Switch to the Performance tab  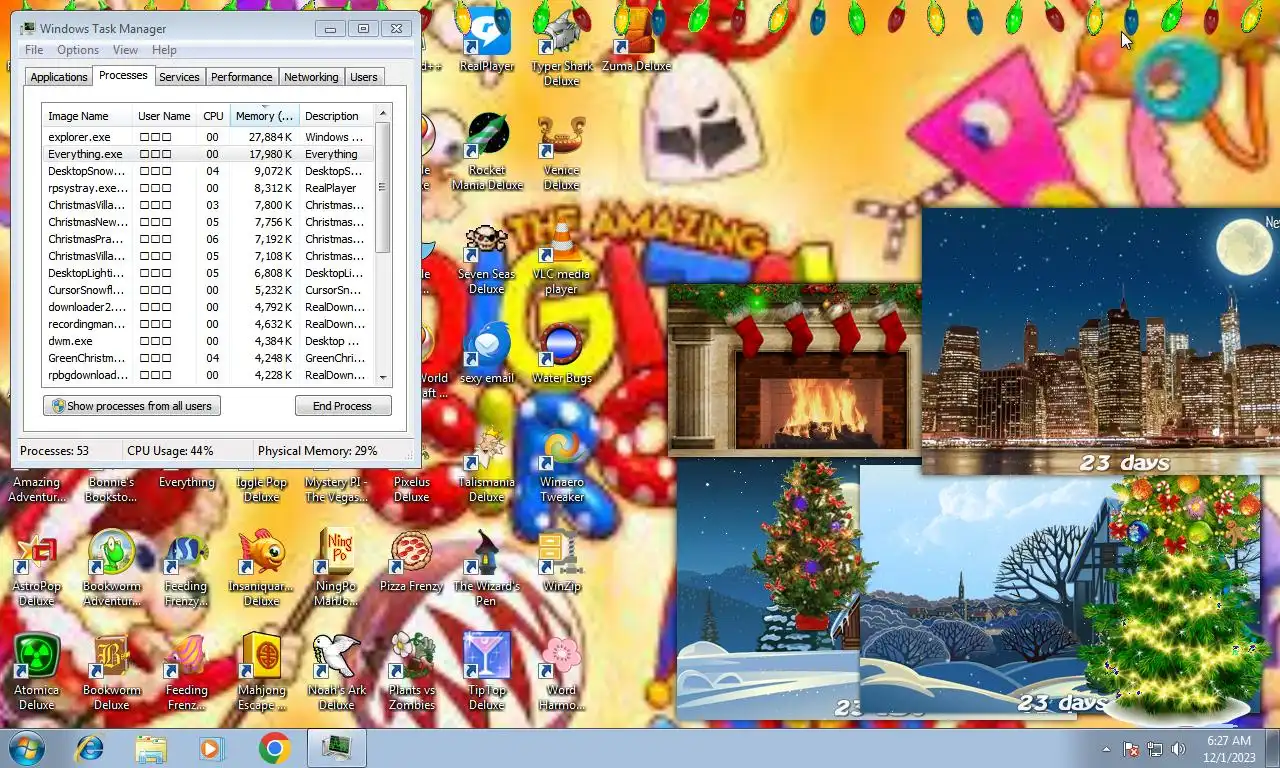241,77
